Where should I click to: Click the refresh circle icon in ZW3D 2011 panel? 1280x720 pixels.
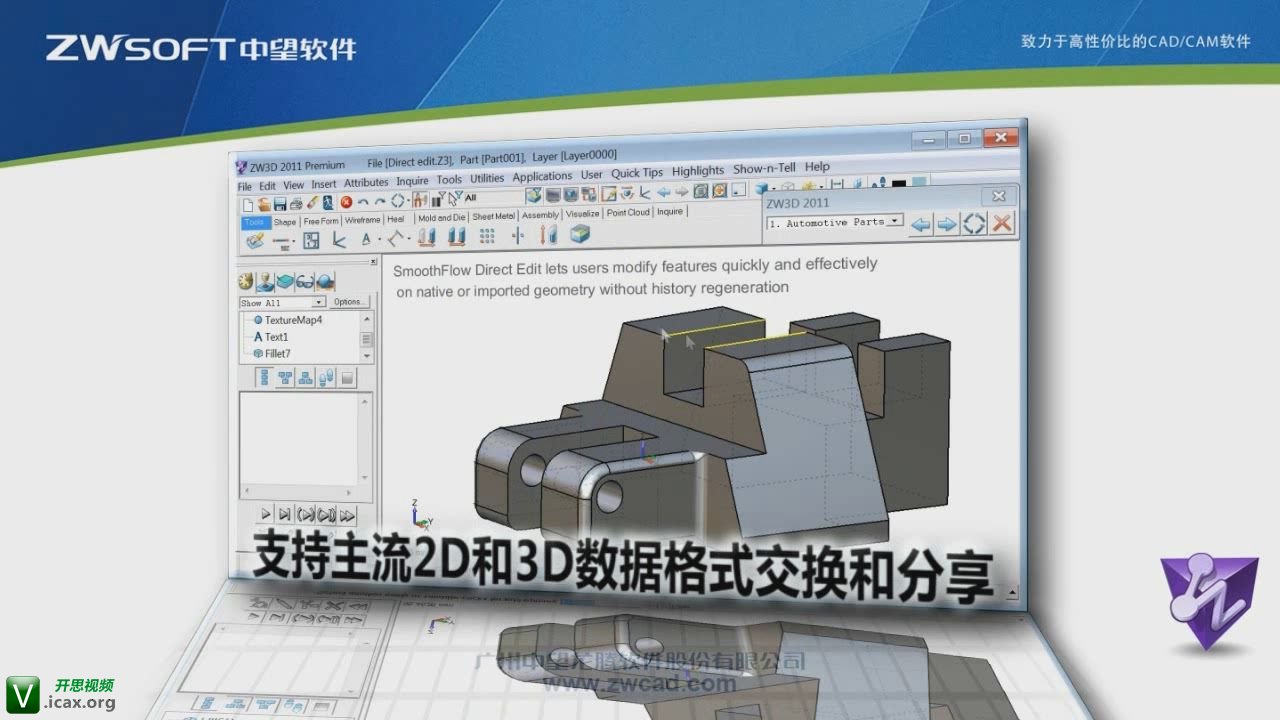pos(974,223)
